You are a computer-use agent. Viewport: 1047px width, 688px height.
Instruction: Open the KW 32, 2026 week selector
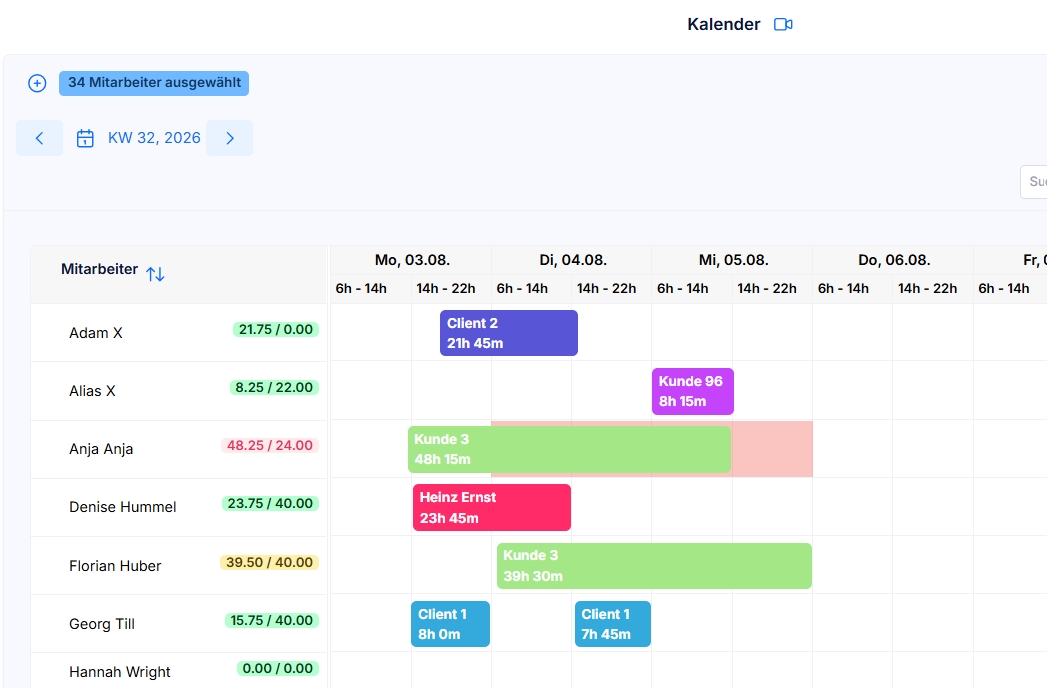154,138
